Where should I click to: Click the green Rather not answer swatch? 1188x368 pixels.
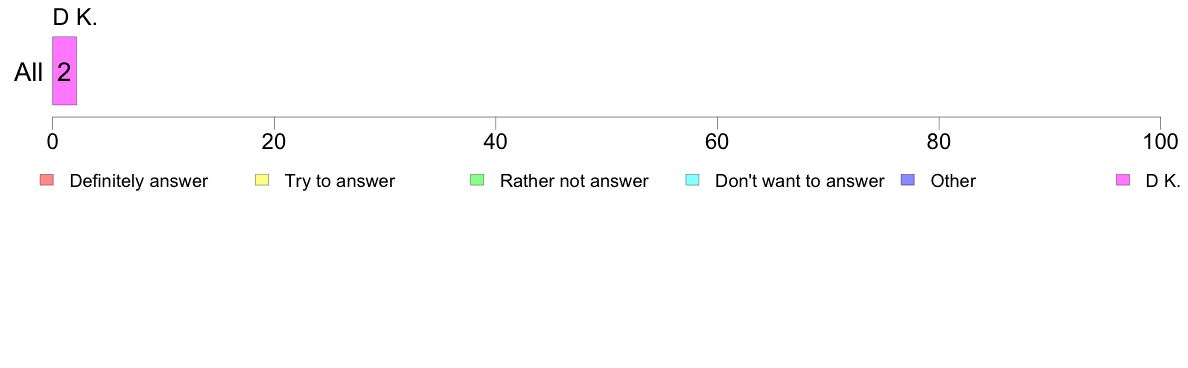point(477,180)
